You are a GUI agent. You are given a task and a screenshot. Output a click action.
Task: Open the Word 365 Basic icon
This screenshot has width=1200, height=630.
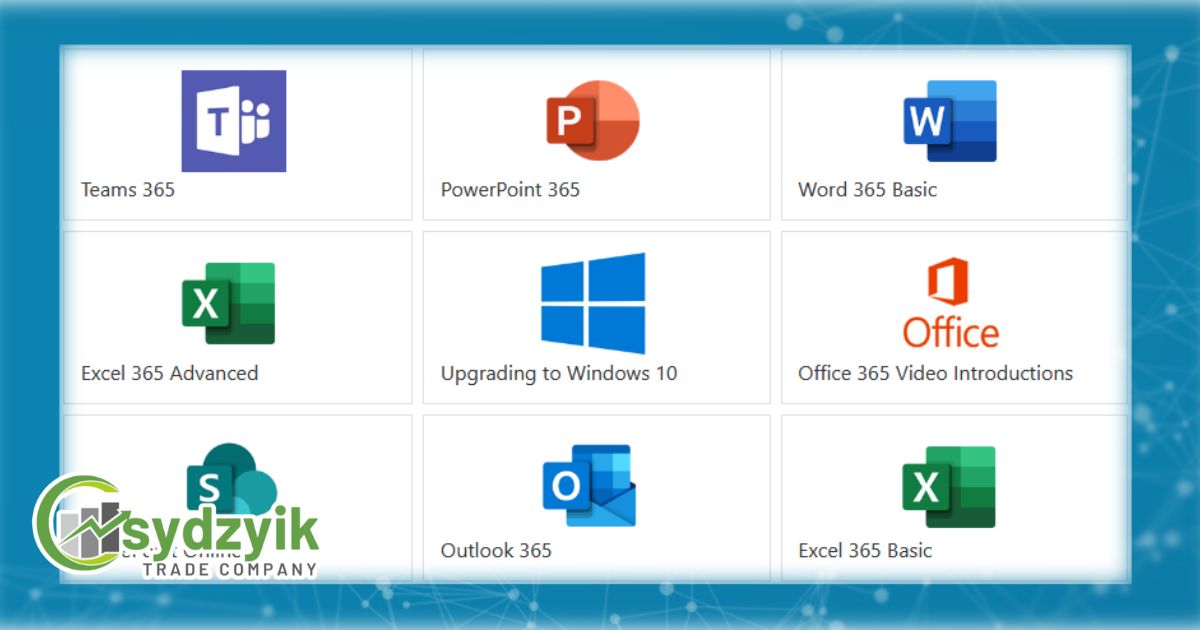pyautogui.click(x=950, y=119)
